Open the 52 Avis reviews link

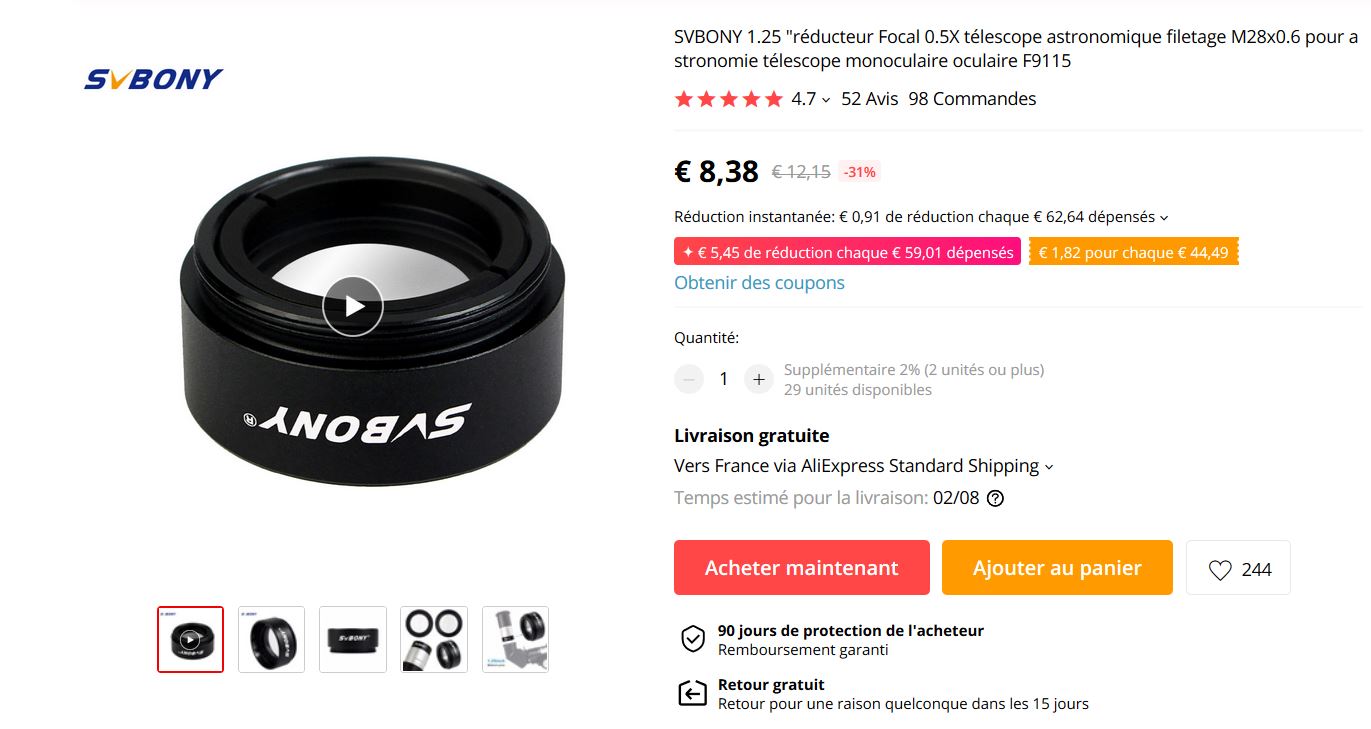point(870,99)
